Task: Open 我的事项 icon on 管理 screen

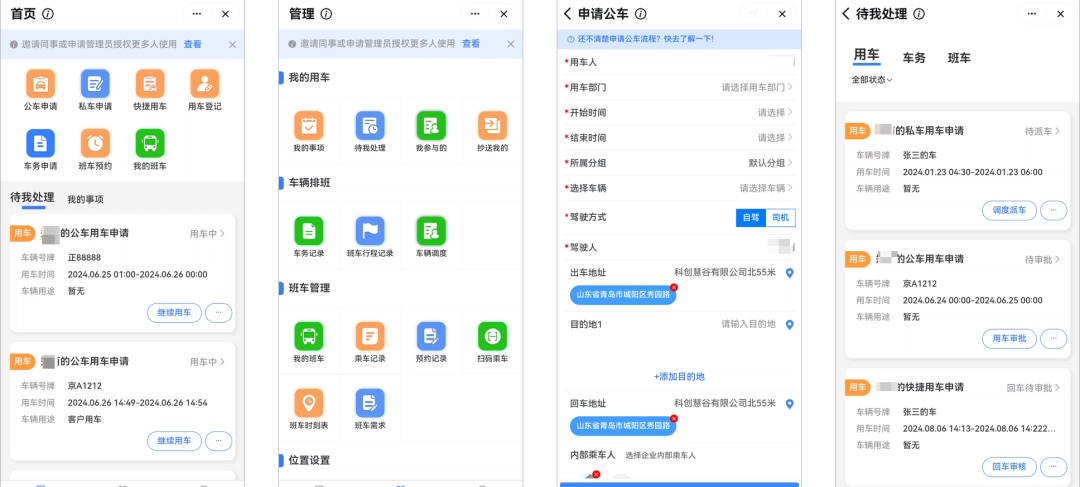Action: click(x=309, y=125)
